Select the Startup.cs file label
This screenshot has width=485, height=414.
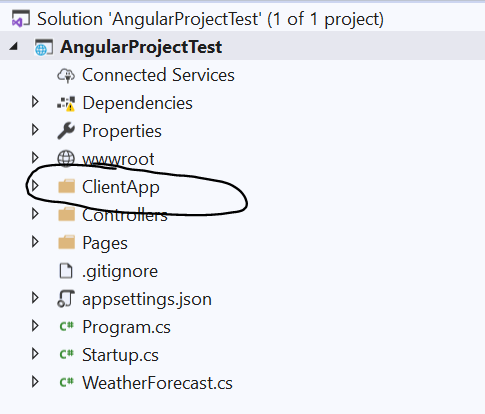coord(120,355)
